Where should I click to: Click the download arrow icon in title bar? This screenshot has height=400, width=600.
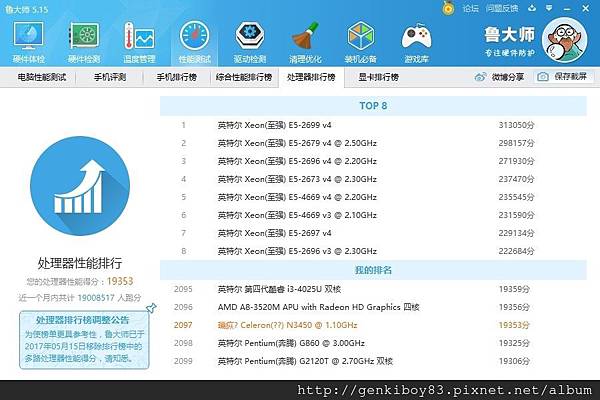point(532,8)
